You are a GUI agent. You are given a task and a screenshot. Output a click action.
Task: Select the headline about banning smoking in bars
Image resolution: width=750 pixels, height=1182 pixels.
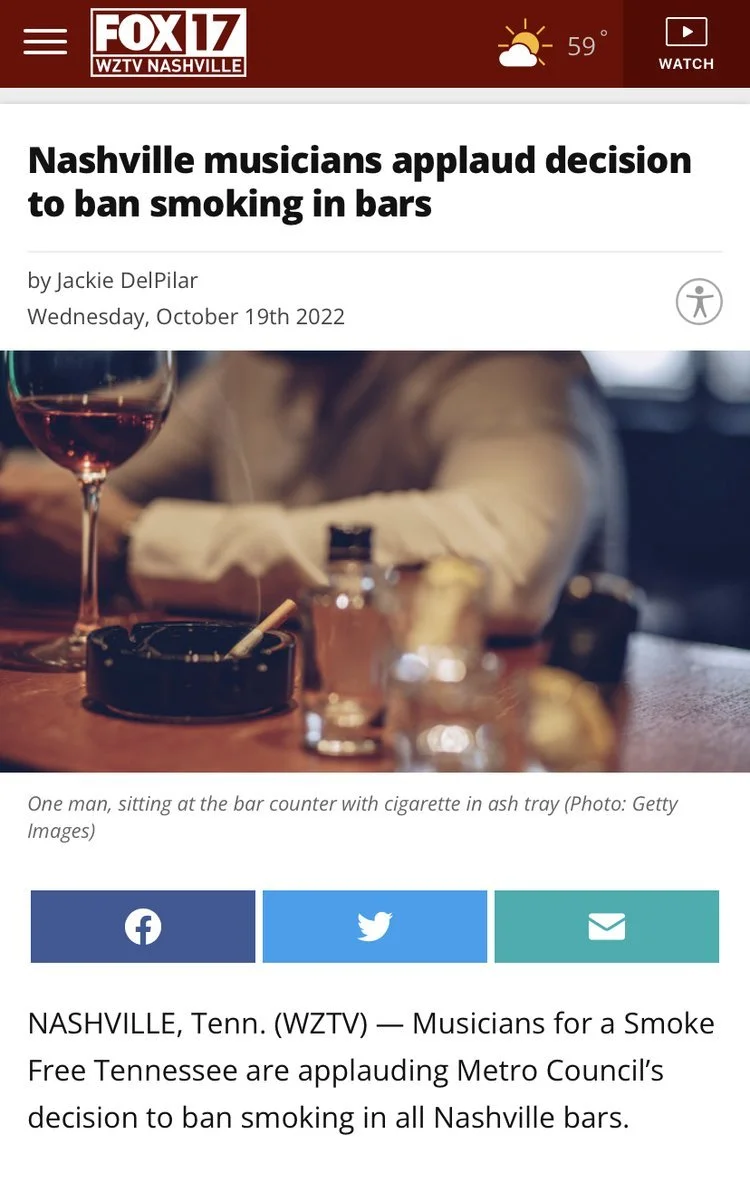tap(360, 182)
